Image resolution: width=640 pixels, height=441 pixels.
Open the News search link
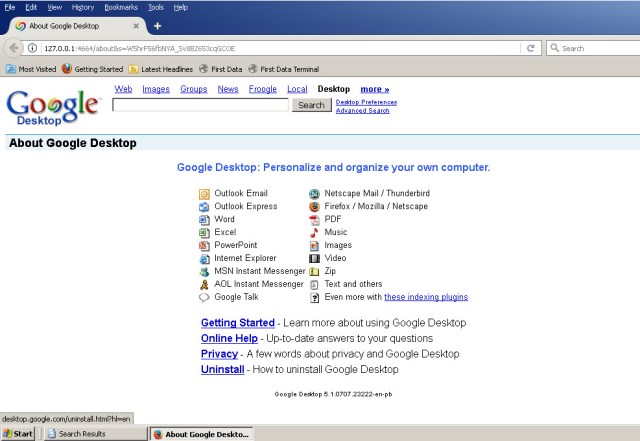[228, 89]
